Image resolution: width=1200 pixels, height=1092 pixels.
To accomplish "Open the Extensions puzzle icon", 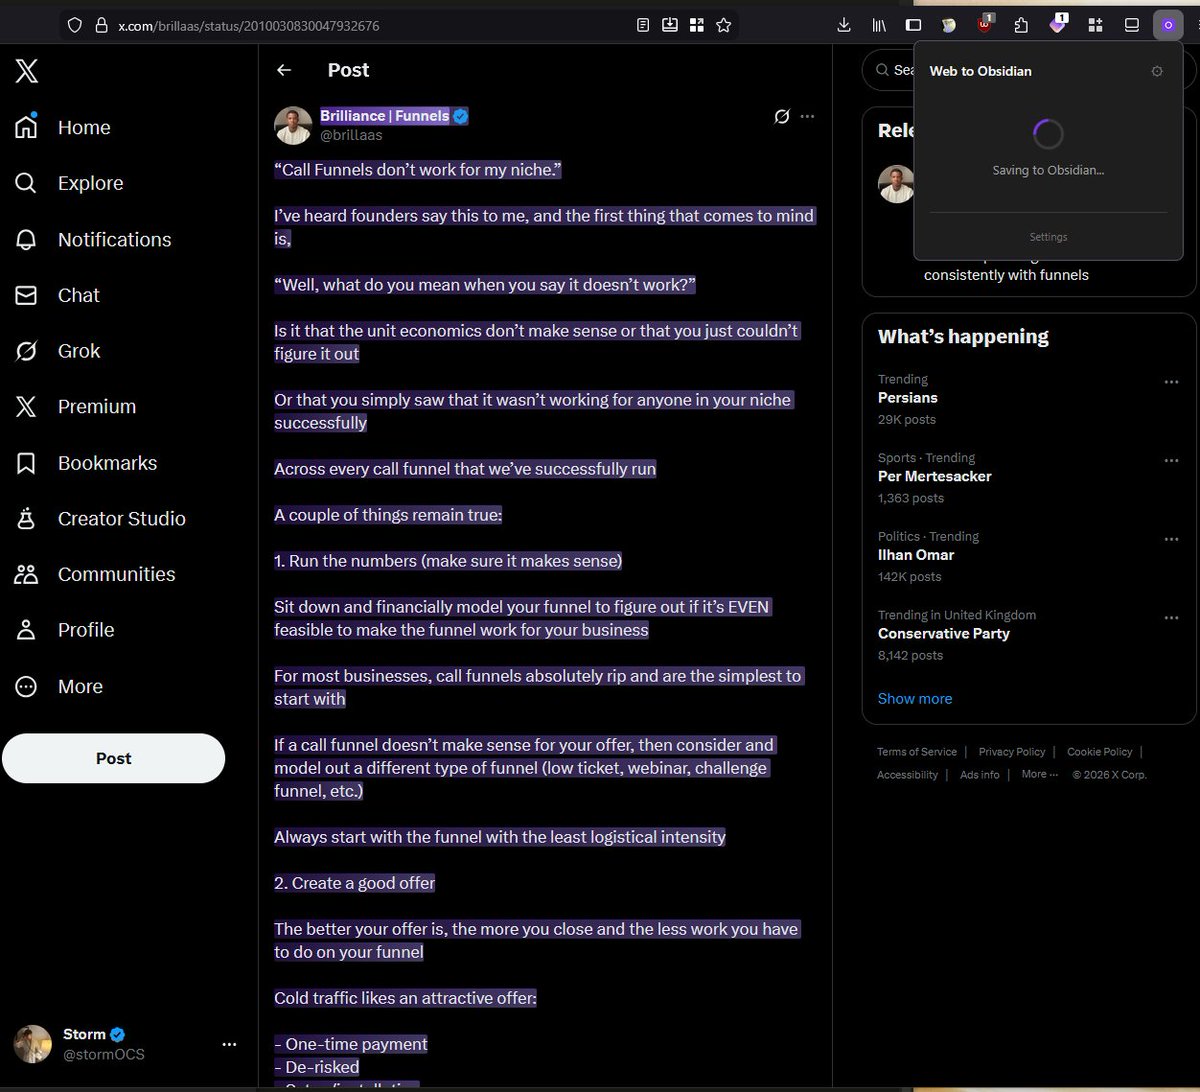I will click(x=1021, y=25).
